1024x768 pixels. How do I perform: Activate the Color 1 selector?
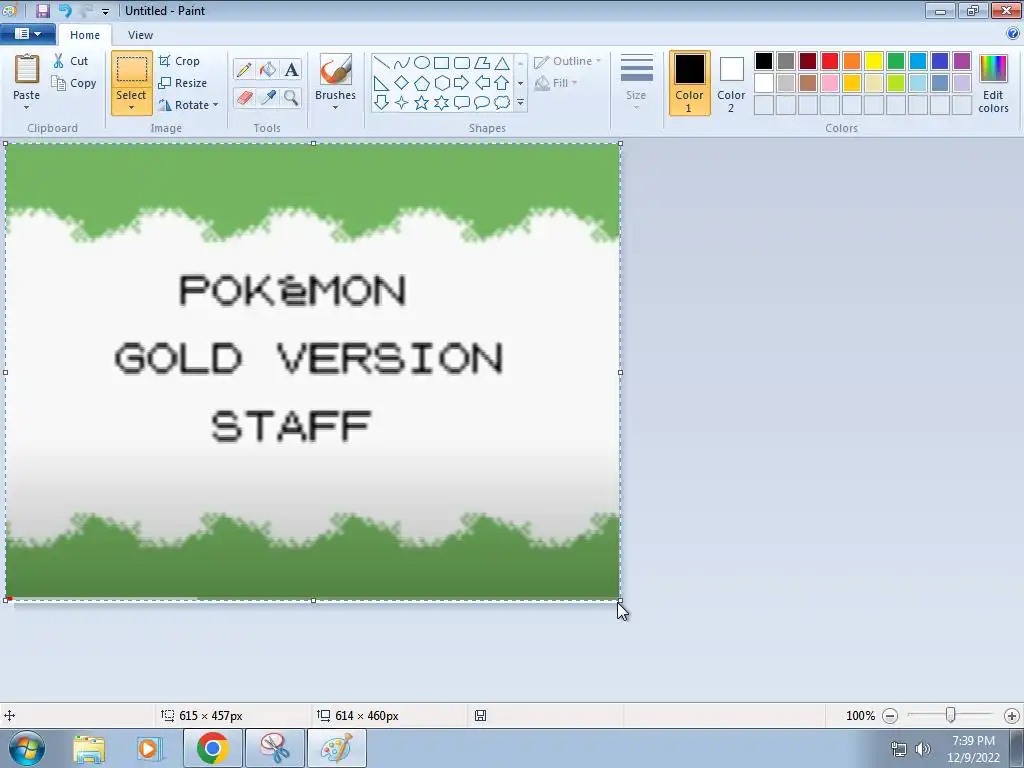(690, 83)
